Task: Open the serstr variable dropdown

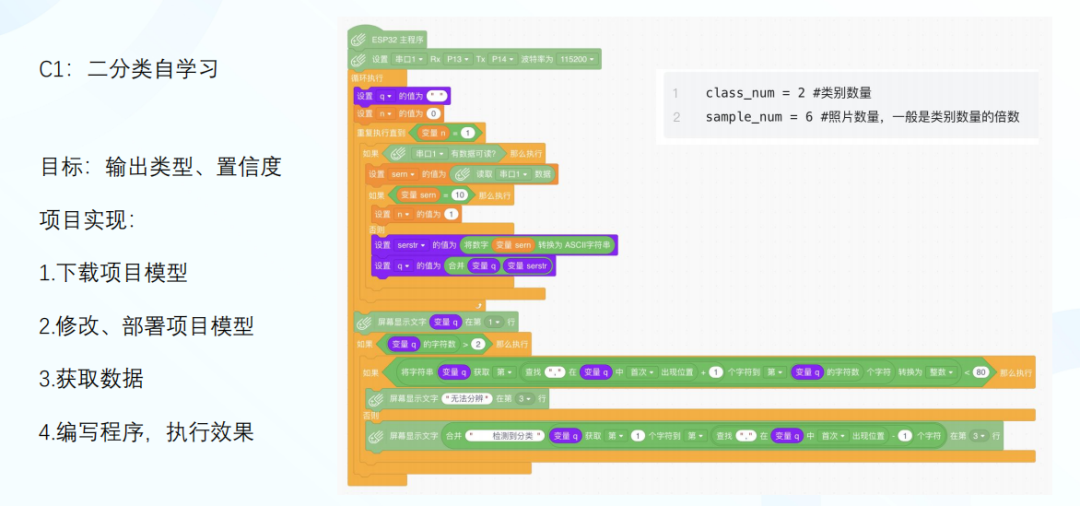Action: click(411, 244)
